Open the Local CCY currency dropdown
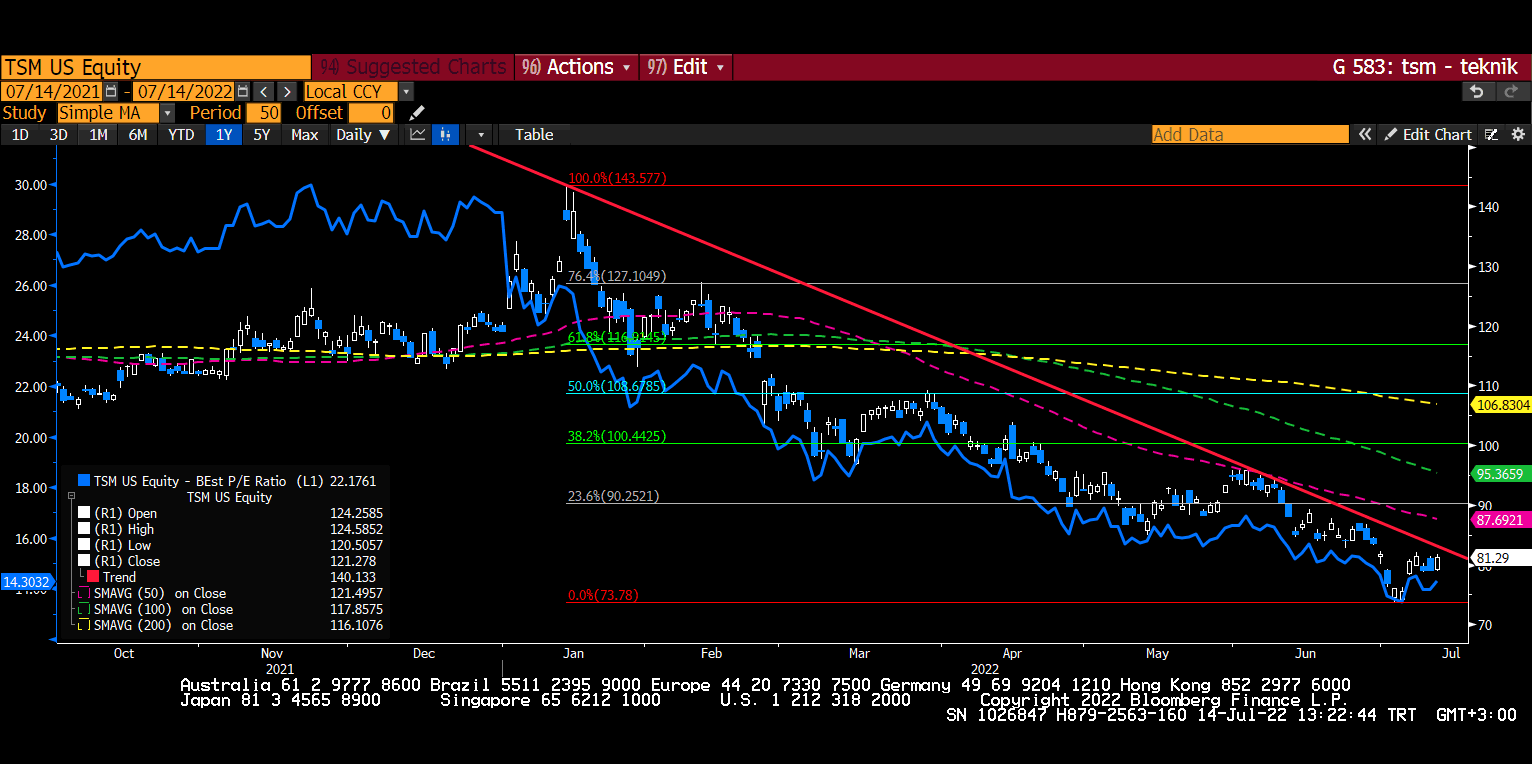This screenshot has width=1532, height=764. pos(405,91)
